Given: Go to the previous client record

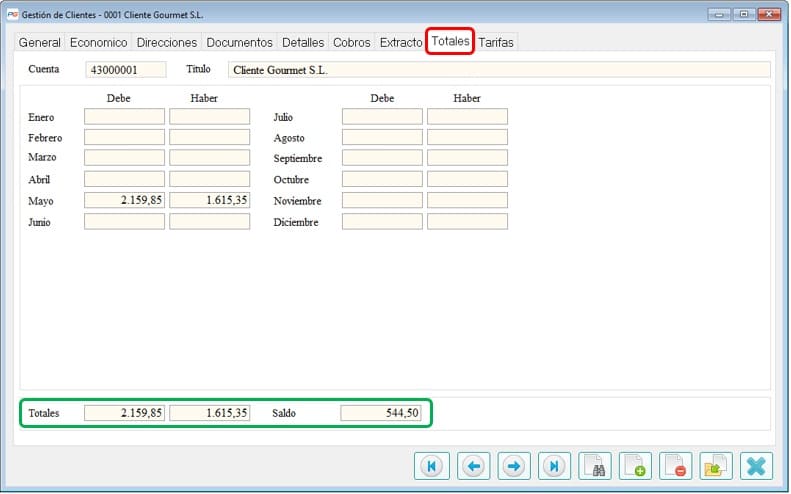Looking at the screenshot, I should 473,466.
